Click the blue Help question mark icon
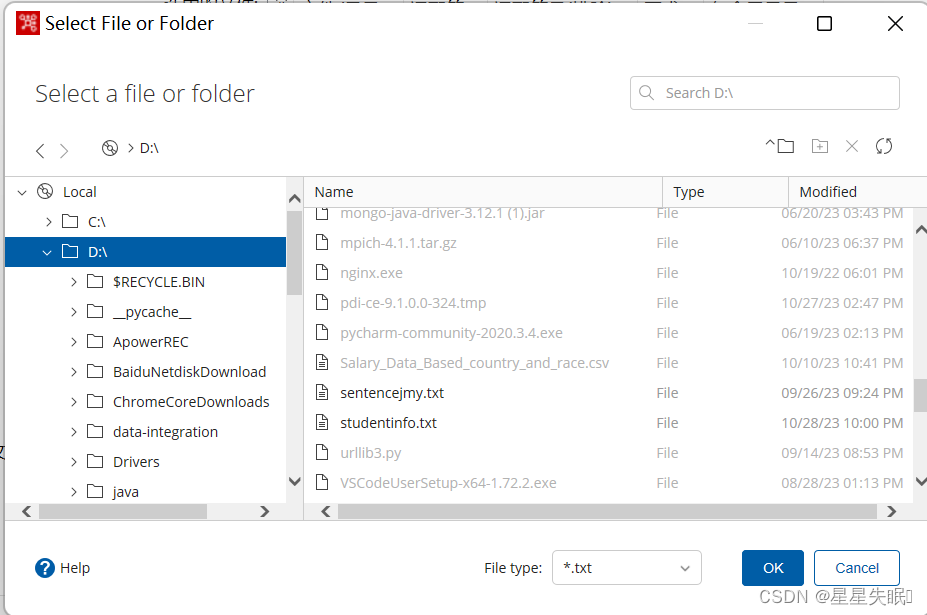Image resolution: width=927 pixels, height=615 pixels. coord(45,568)
